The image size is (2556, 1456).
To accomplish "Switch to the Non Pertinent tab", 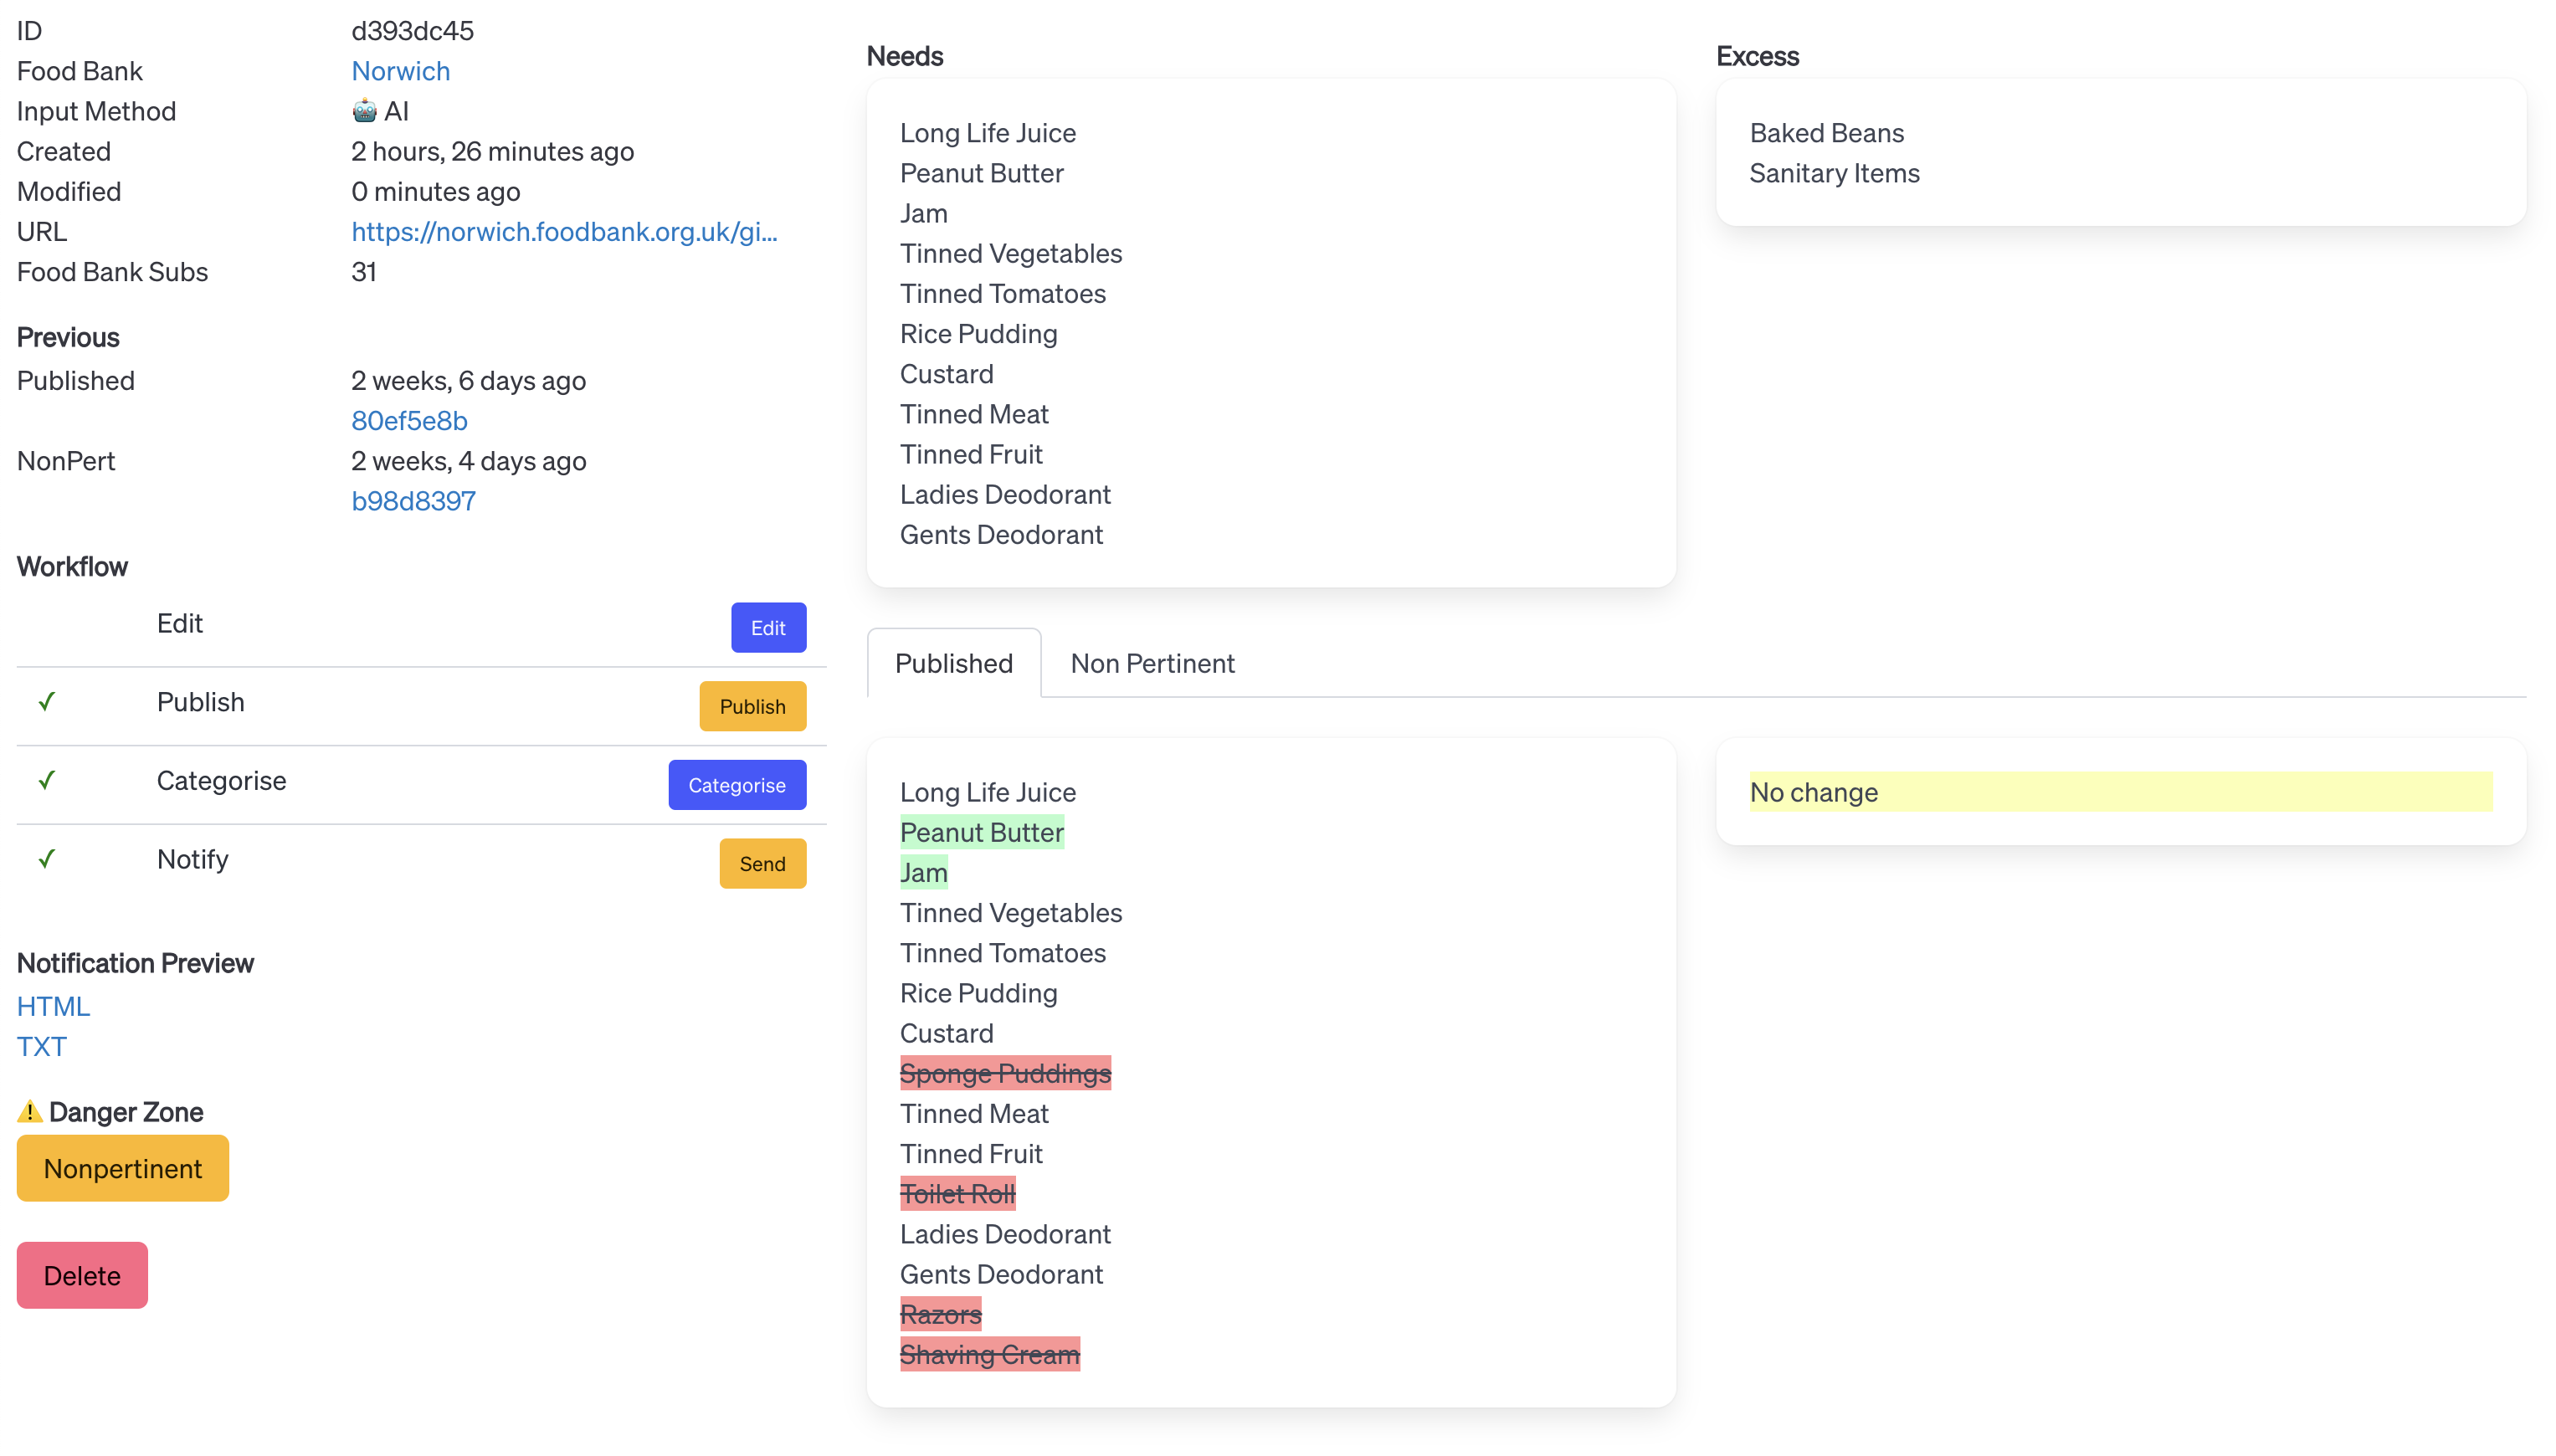I will point(1152,663).
